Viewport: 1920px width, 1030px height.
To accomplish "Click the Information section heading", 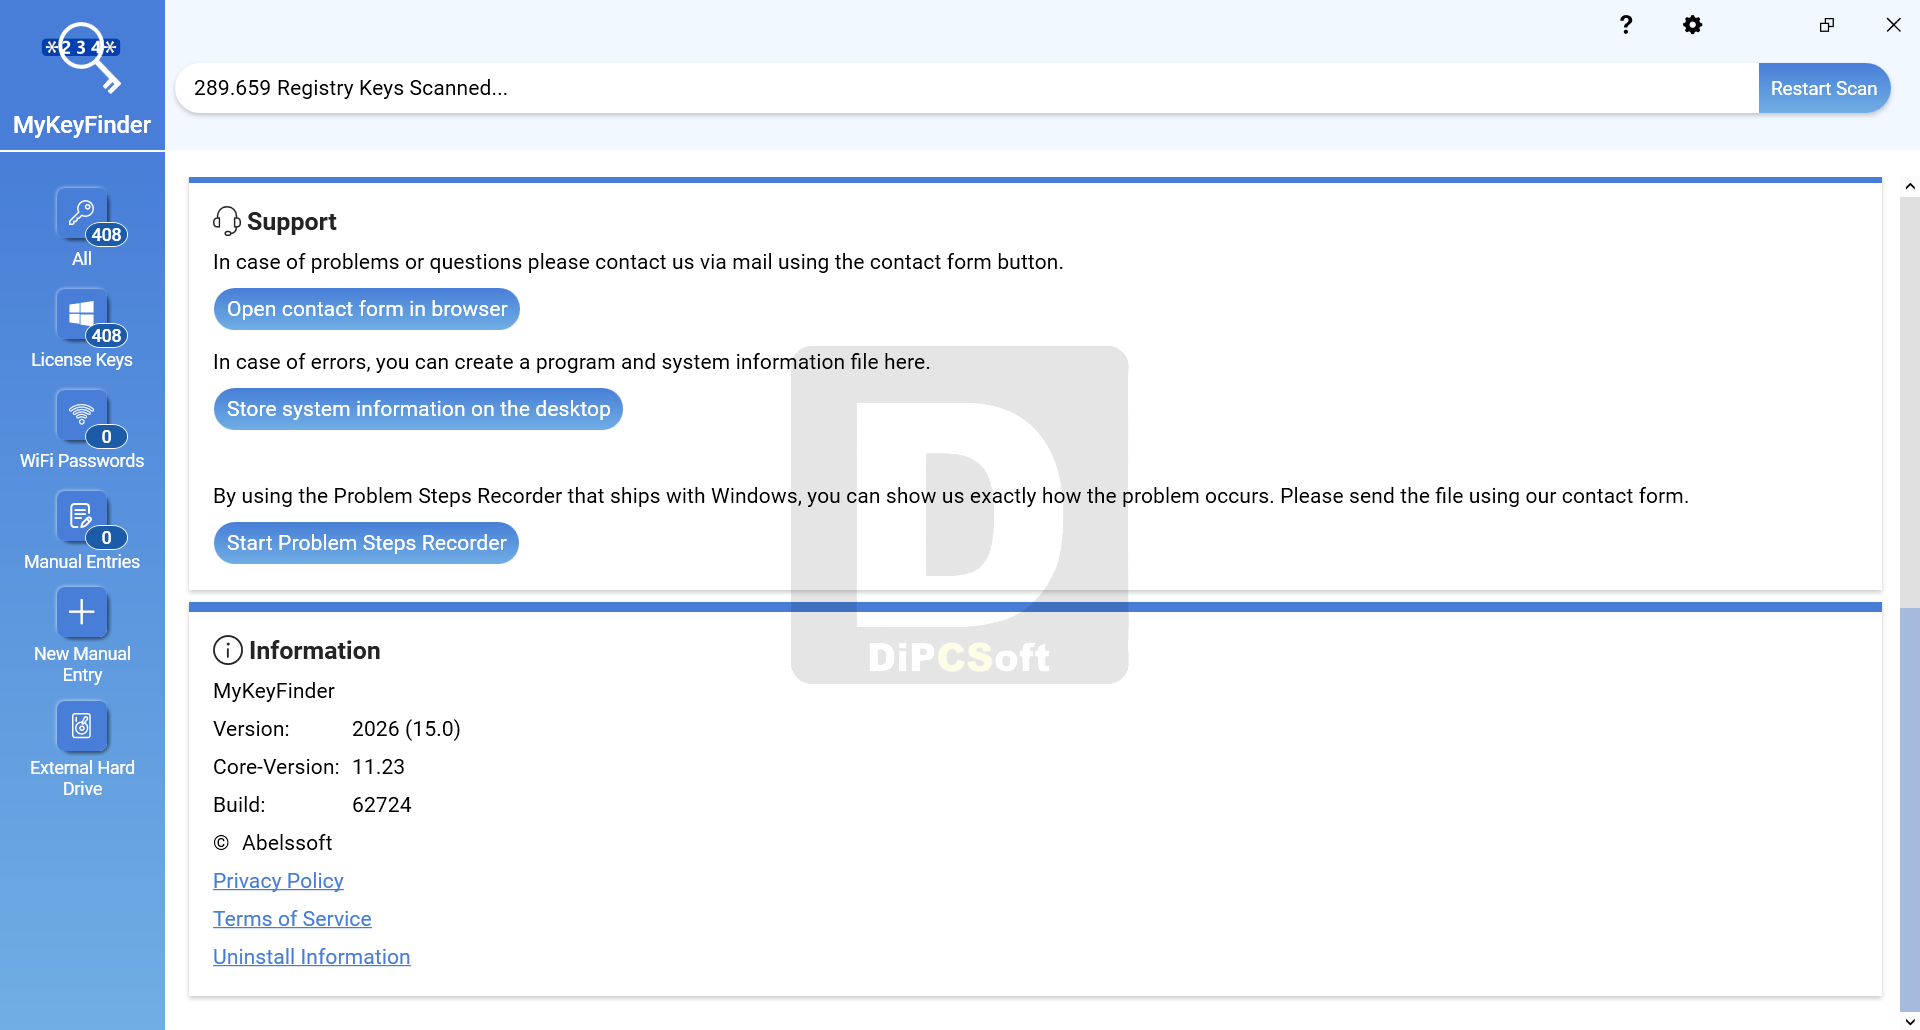I will coord(315,650).
